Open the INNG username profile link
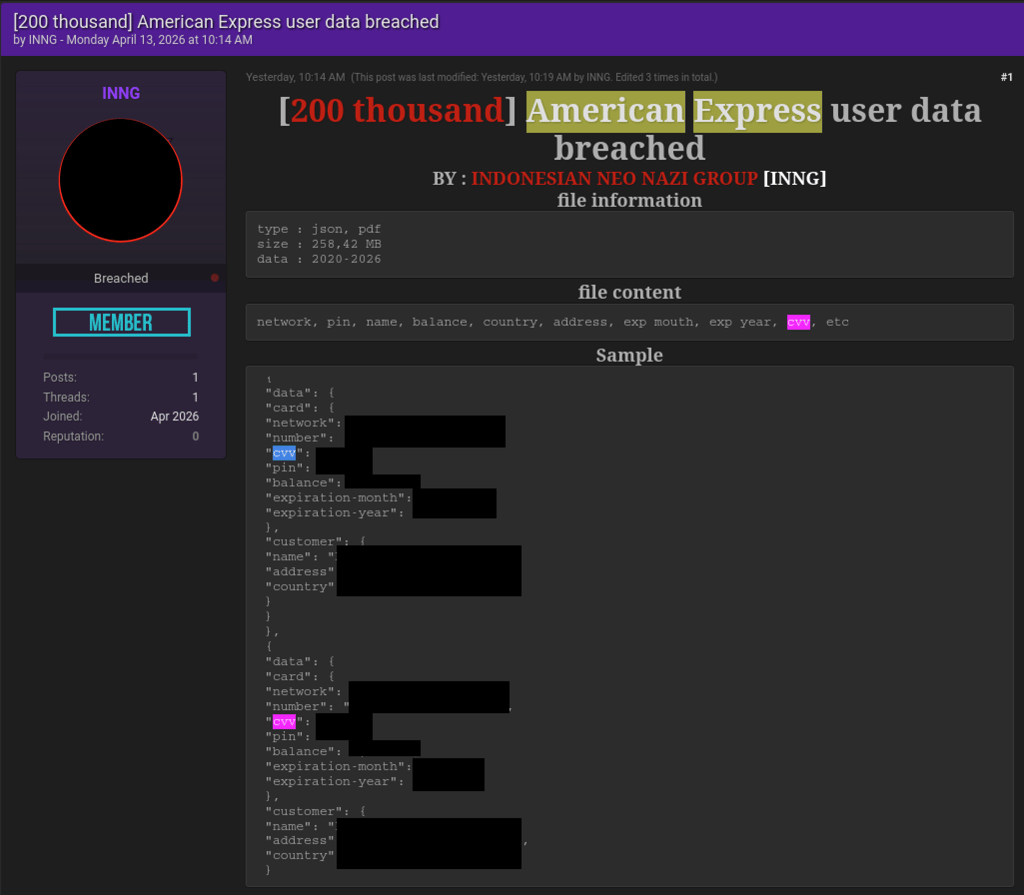Viewport: 1024px width, 895px height. click(121, 93)
